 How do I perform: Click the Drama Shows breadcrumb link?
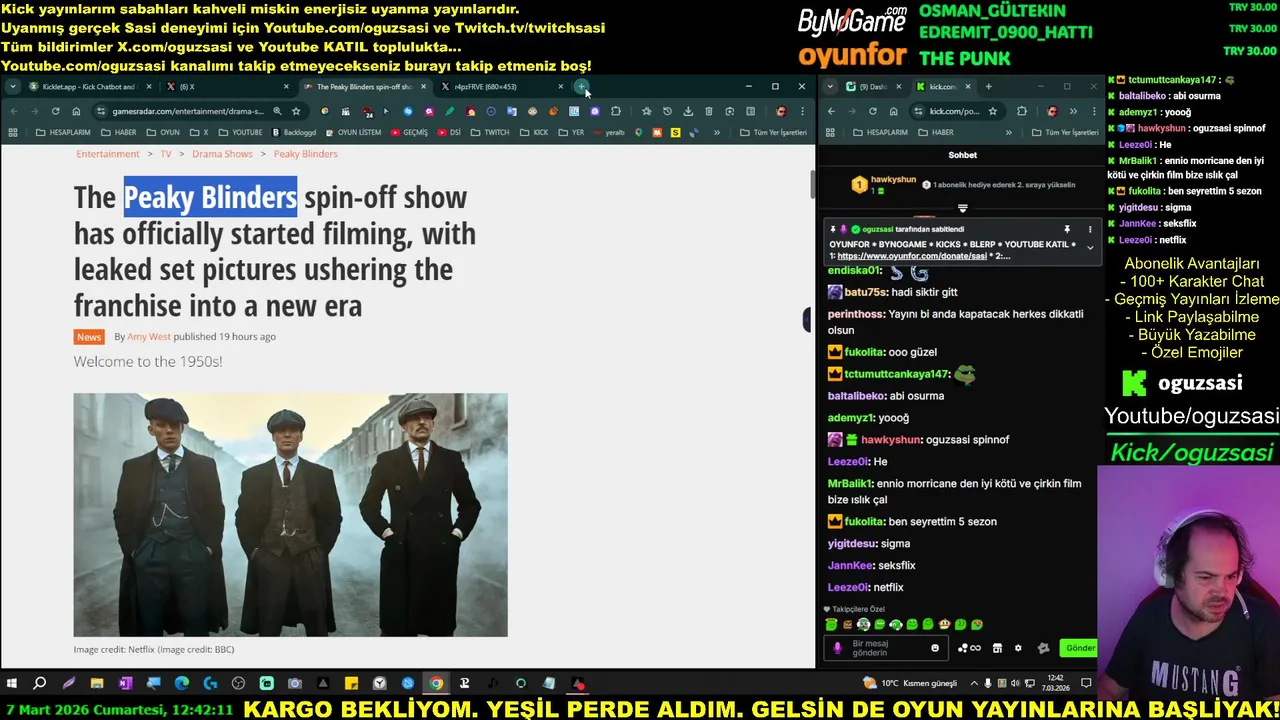coord(222,154)
